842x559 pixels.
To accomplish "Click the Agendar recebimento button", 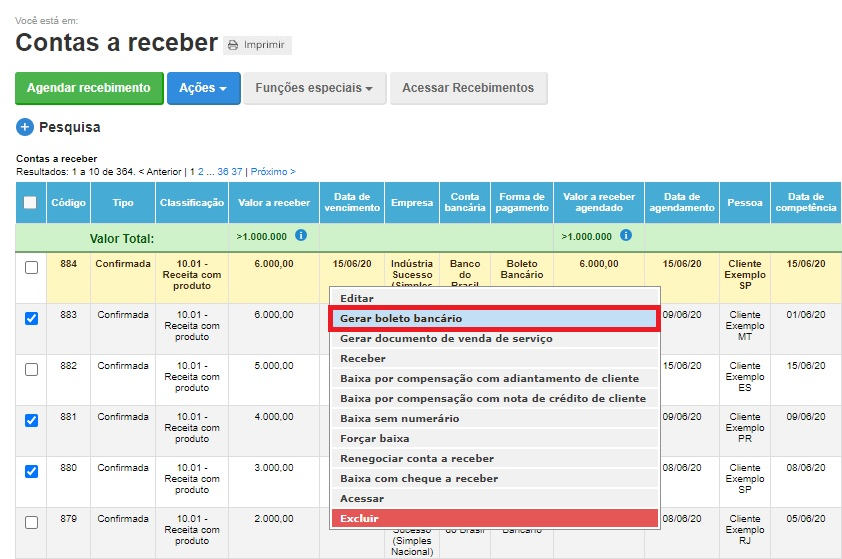I will pos(89,88).
